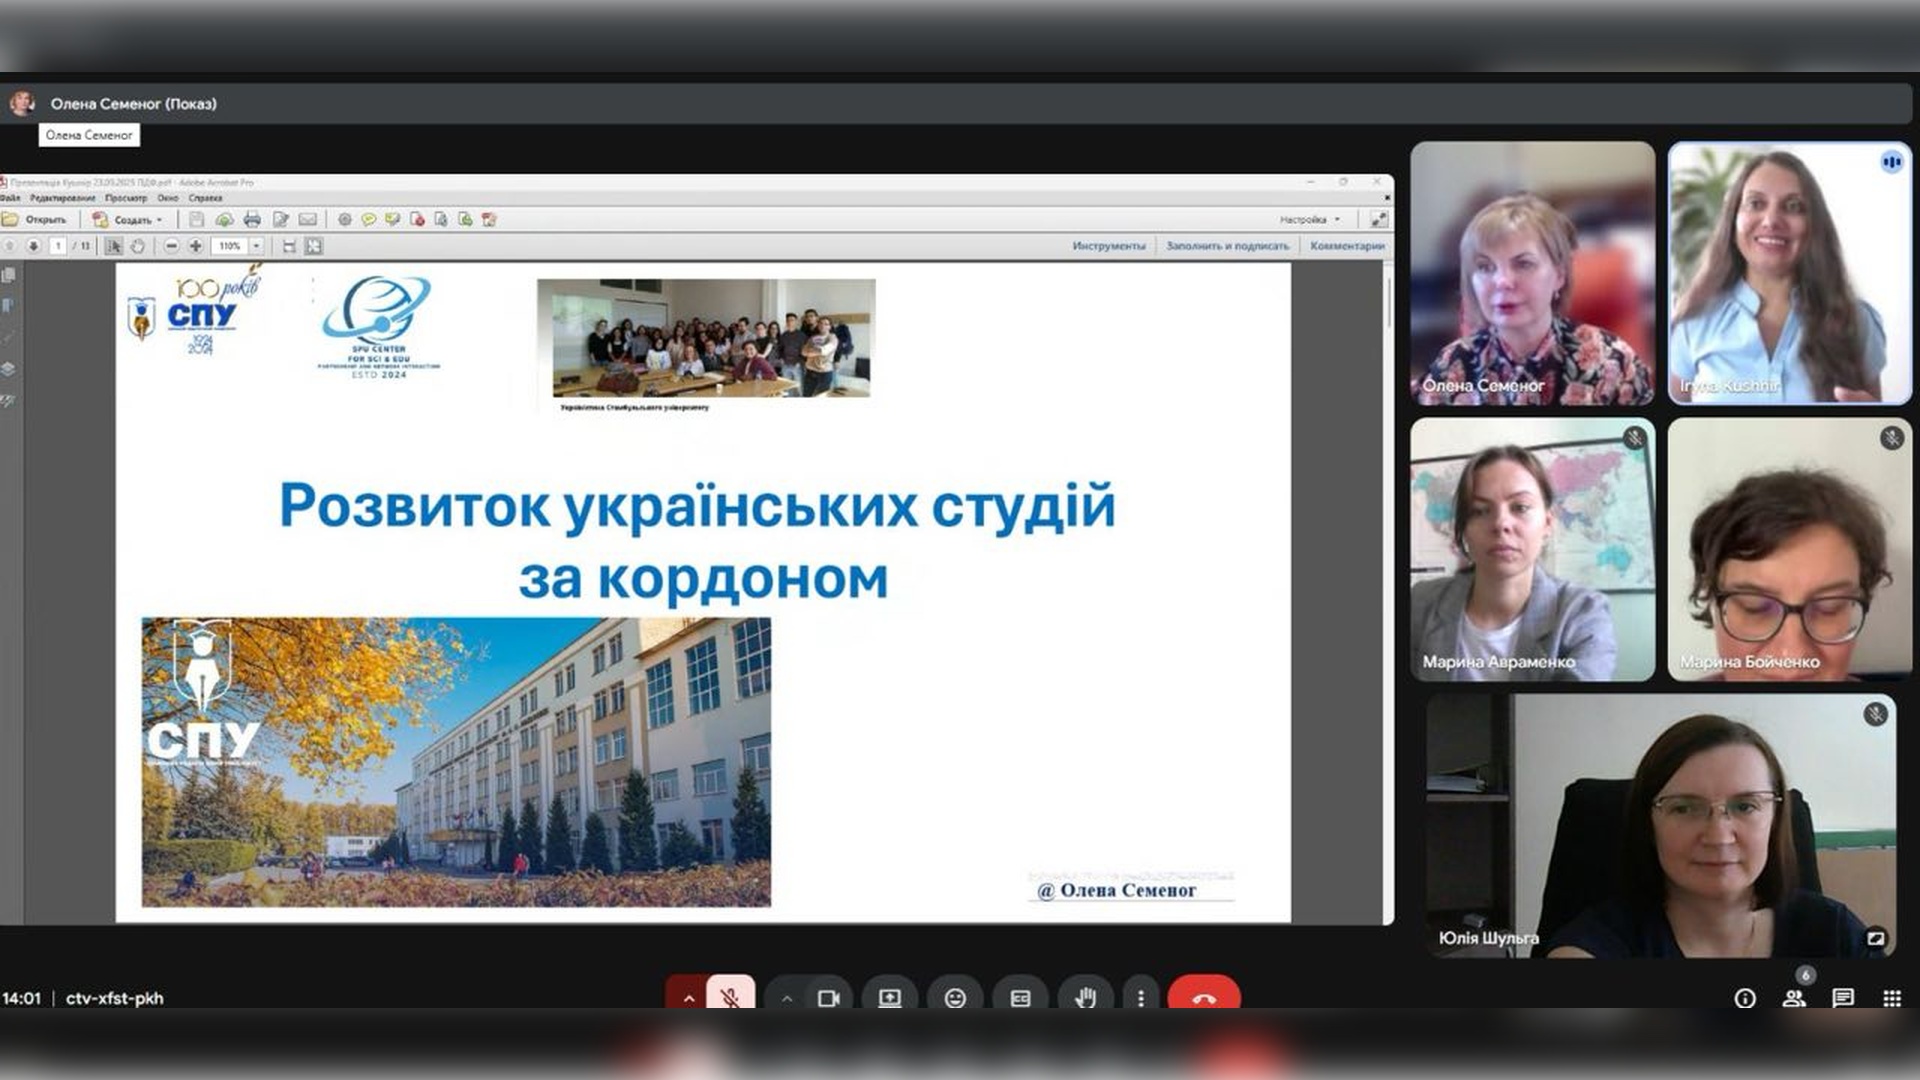Click the red leave call button
1920x1080 pixels.
coord(1204,998)
